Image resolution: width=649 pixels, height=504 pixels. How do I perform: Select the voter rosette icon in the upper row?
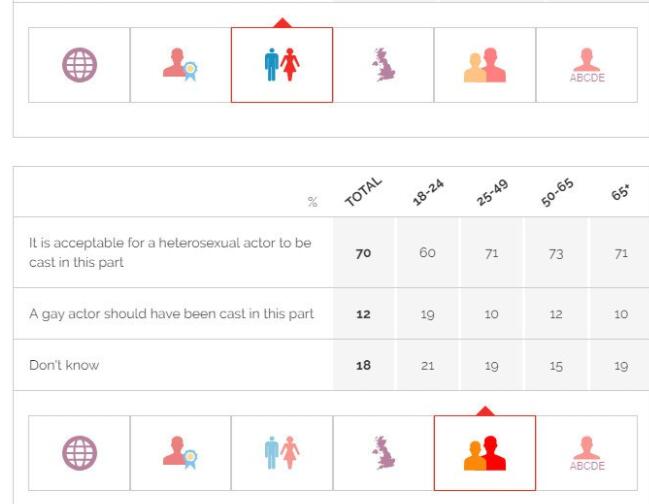pos(181,65)
